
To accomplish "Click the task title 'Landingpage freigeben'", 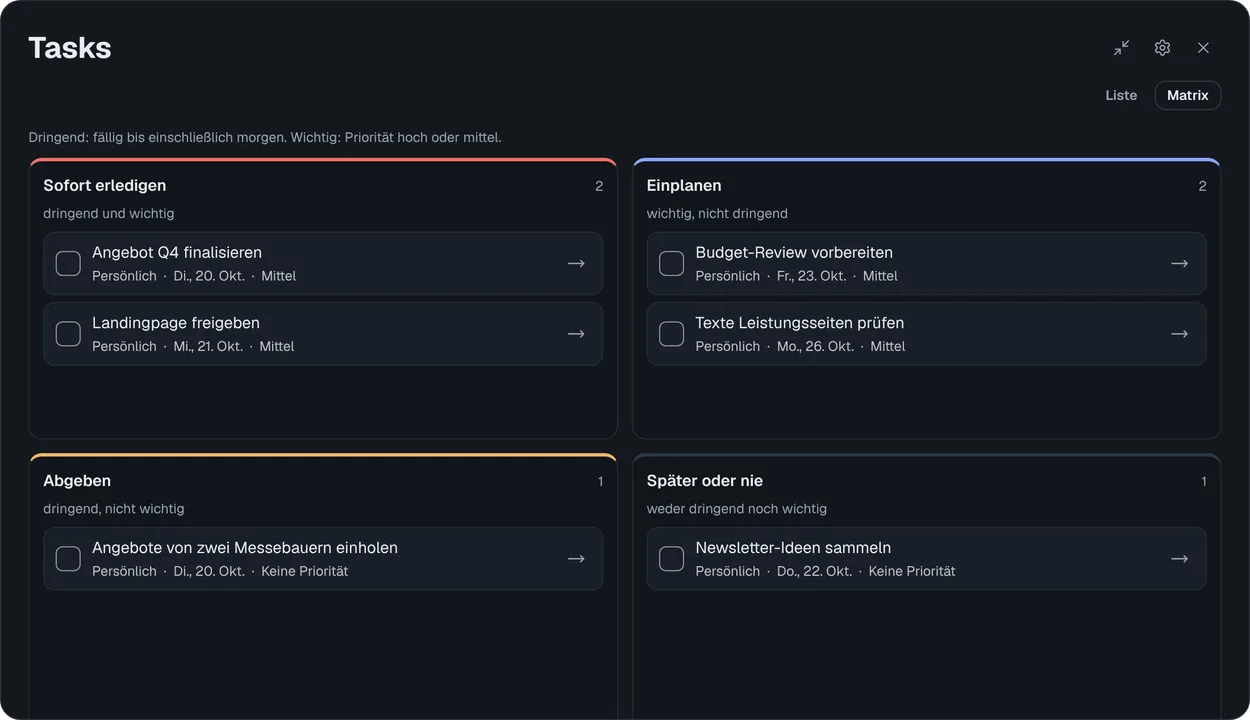I will tap(176, 323).
